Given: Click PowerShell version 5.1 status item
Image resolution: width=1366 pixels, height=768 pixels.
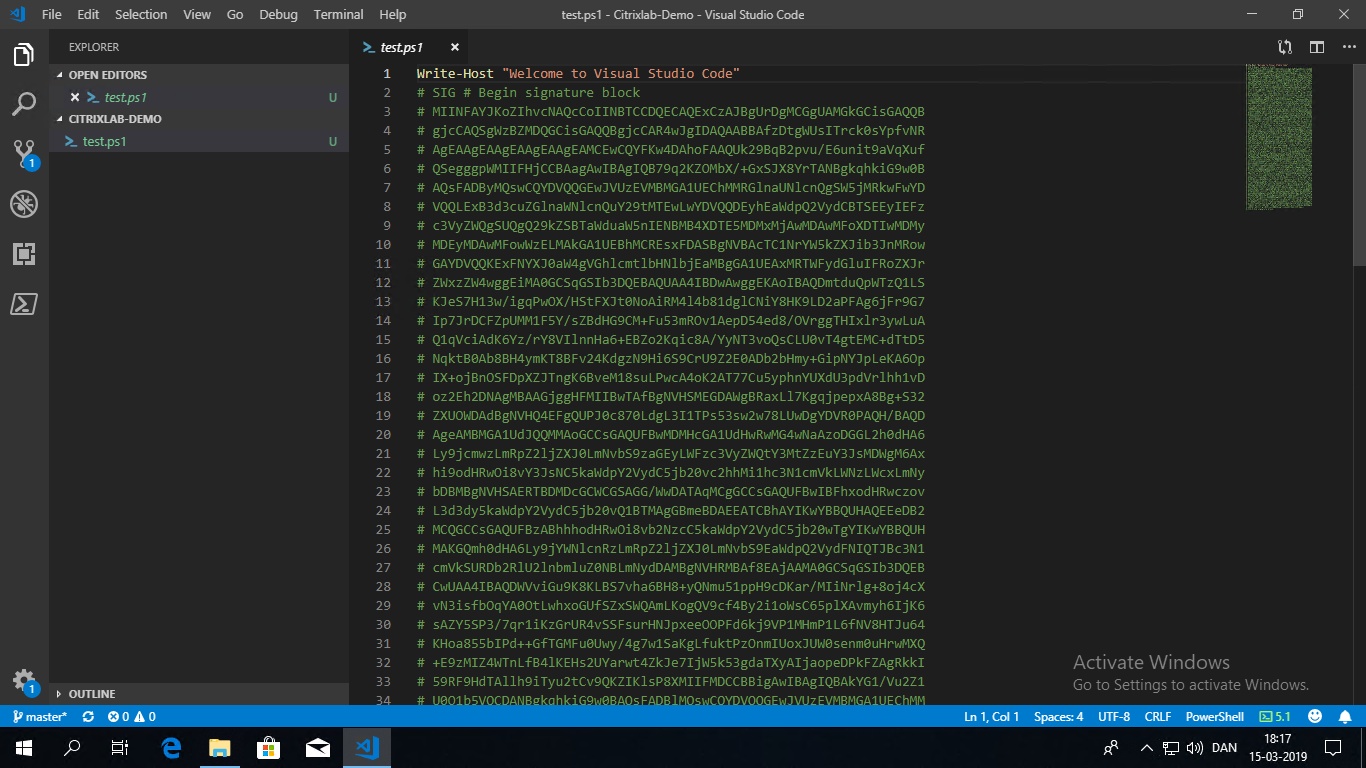Looking at the screenshot, I should point(1275,716).
